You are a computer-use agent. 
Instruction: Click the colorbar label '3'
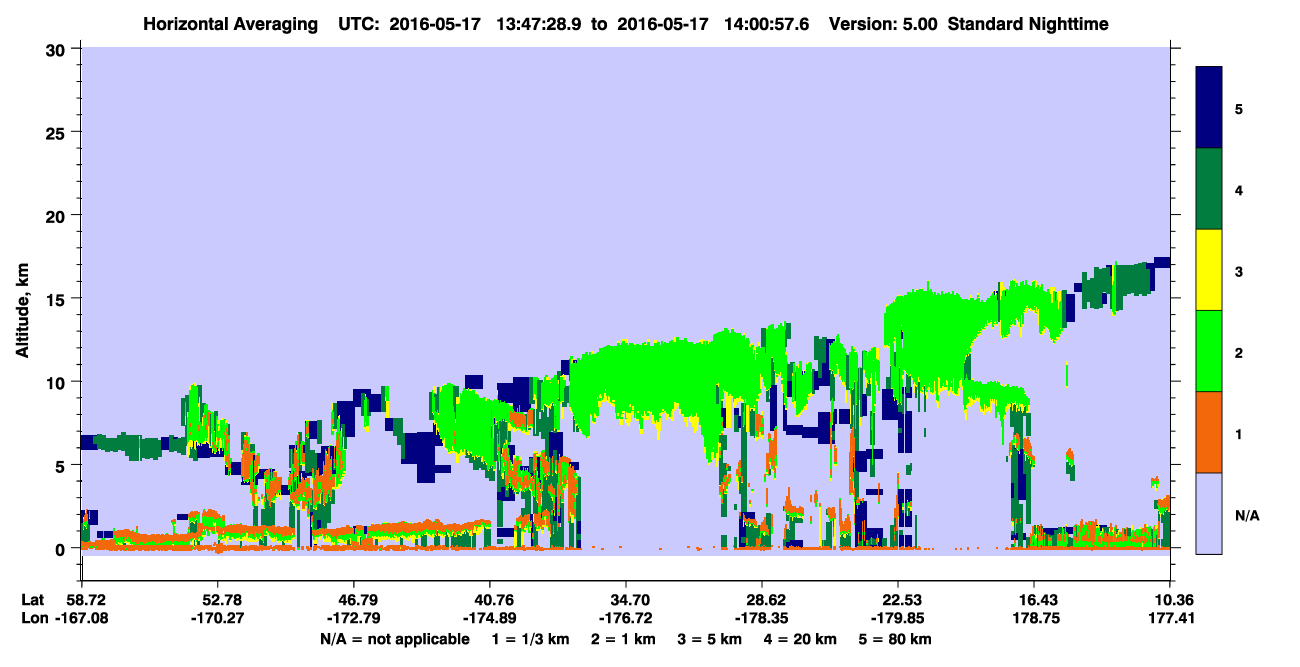tap(1239, 271)
